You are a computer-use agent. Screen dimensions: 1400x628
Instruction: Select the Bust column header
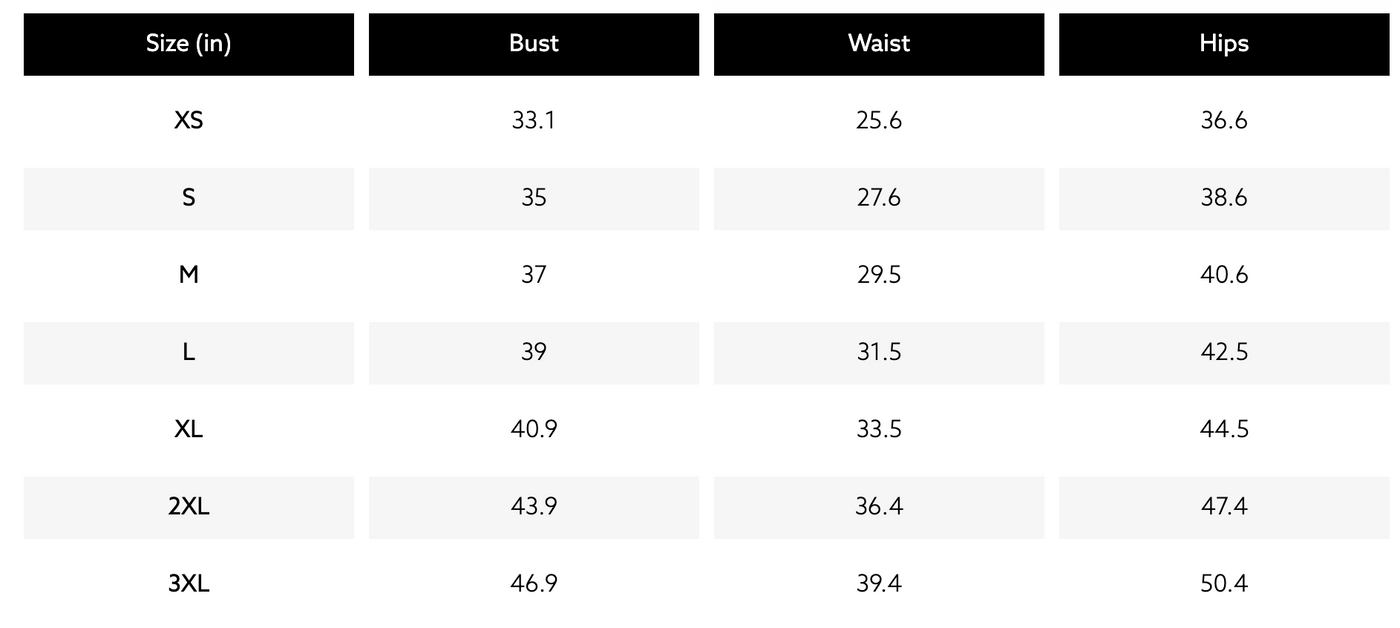point(533,44)
